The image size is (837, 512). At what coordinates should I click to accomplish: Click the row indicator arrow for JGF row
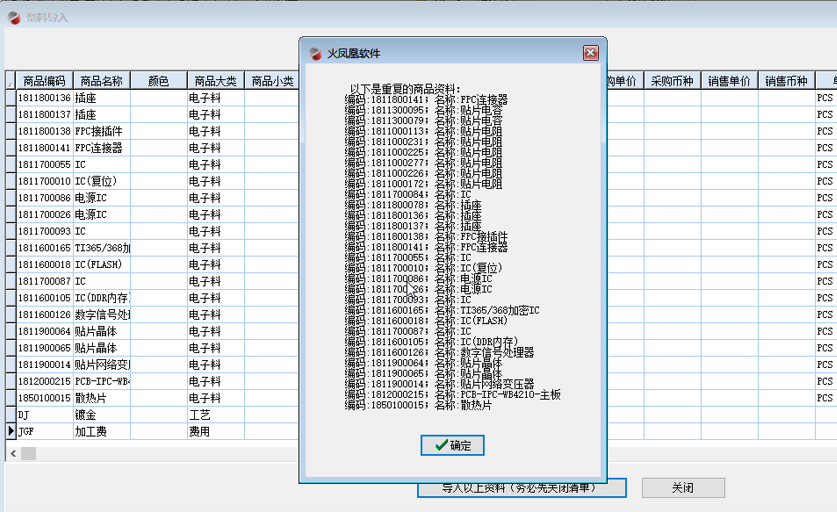click(x=11, y=431)
